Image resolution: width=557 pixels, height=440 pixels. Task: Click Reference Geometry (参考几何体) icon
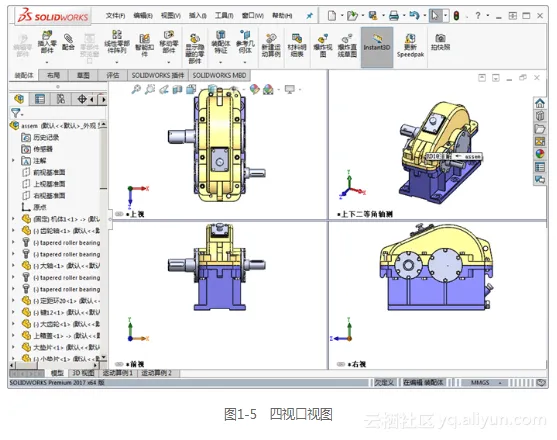click(x=245, y=42)
